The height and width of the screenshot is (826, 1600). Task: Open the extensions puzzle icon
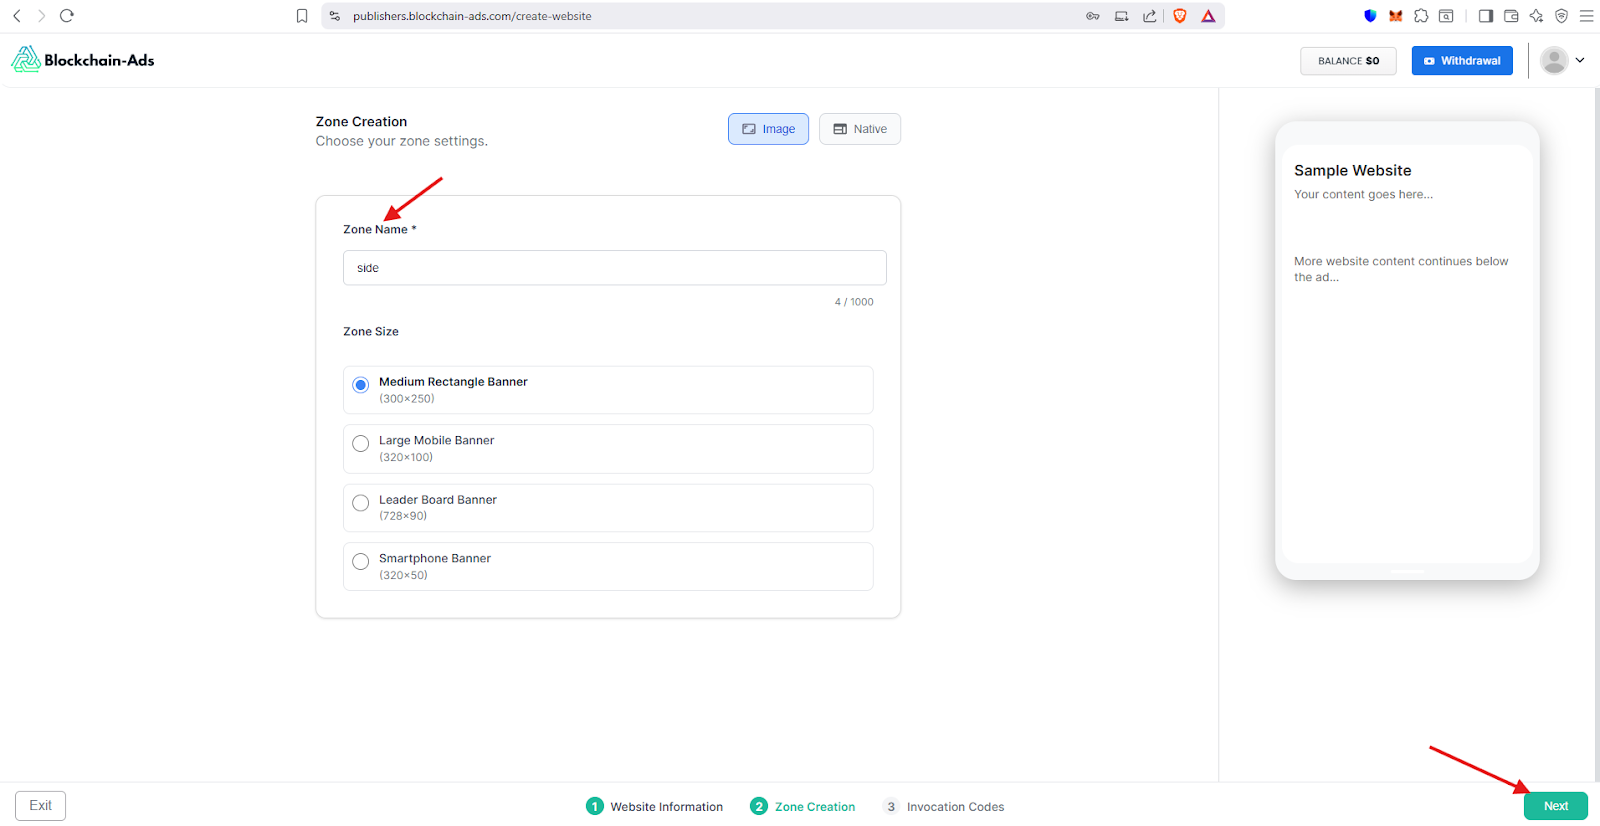[x=1421, y=16]
